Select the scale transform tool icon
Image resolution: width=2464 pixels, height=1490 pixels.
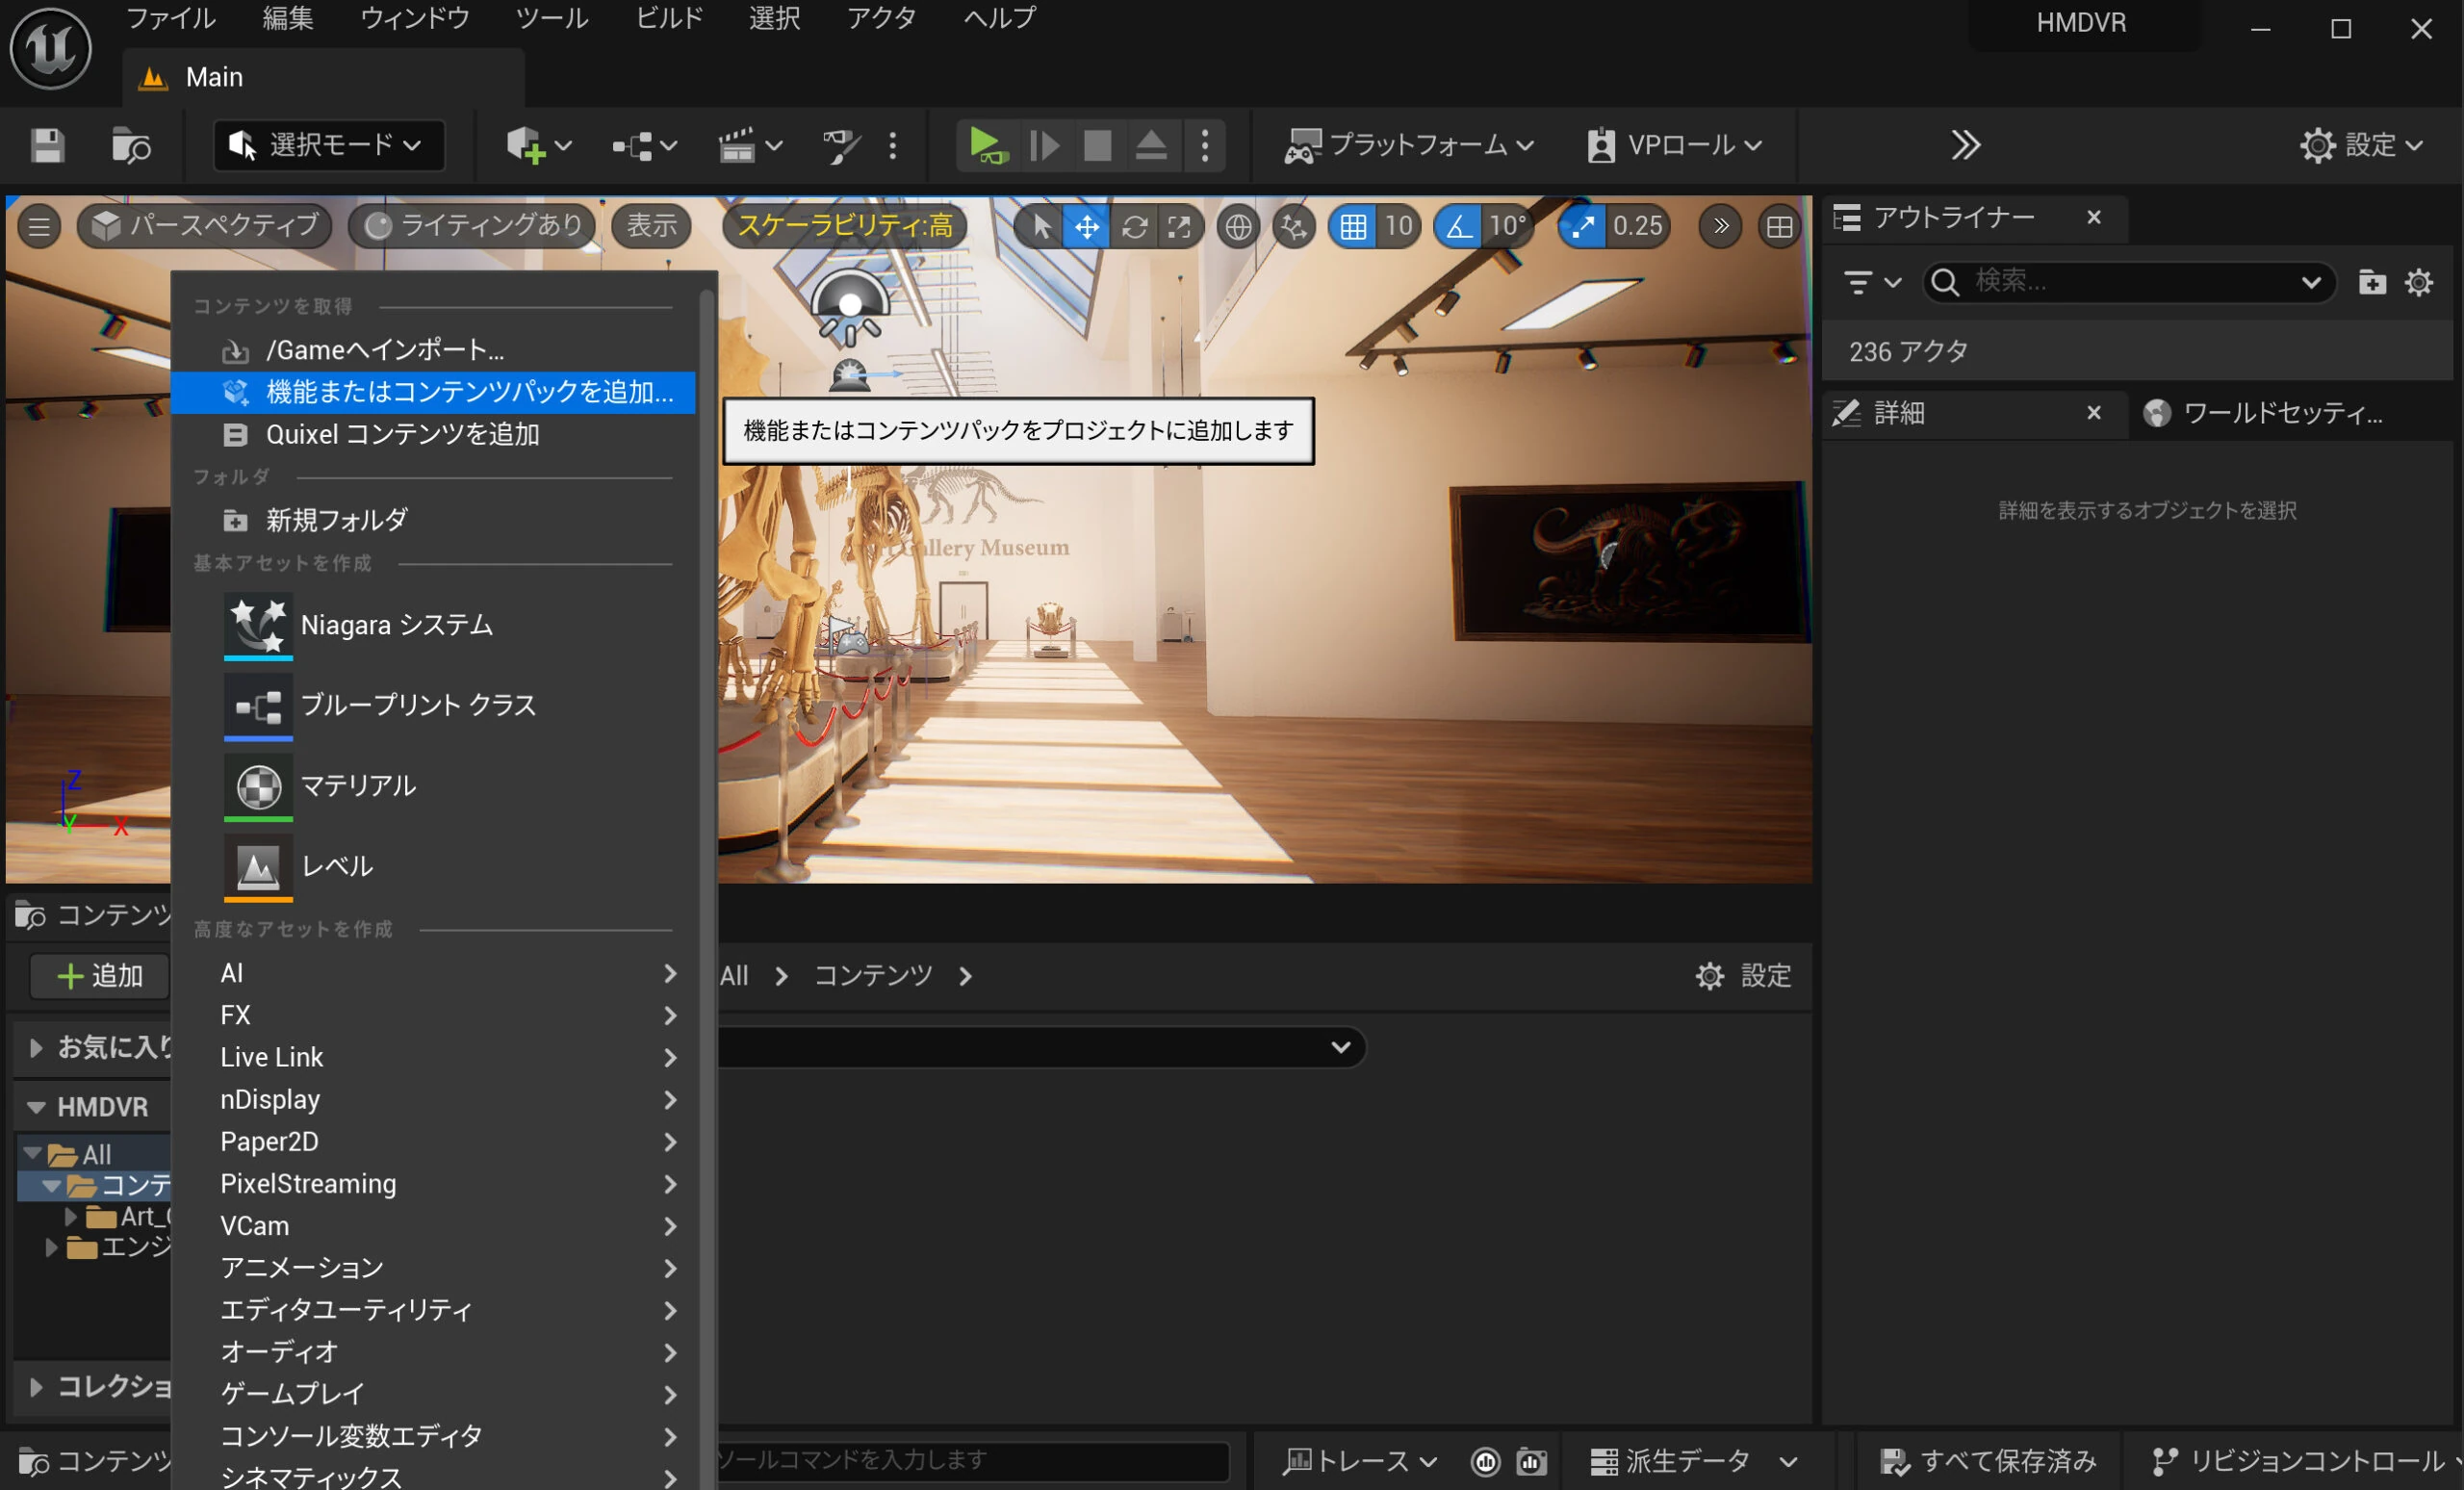pos(1179,227)
